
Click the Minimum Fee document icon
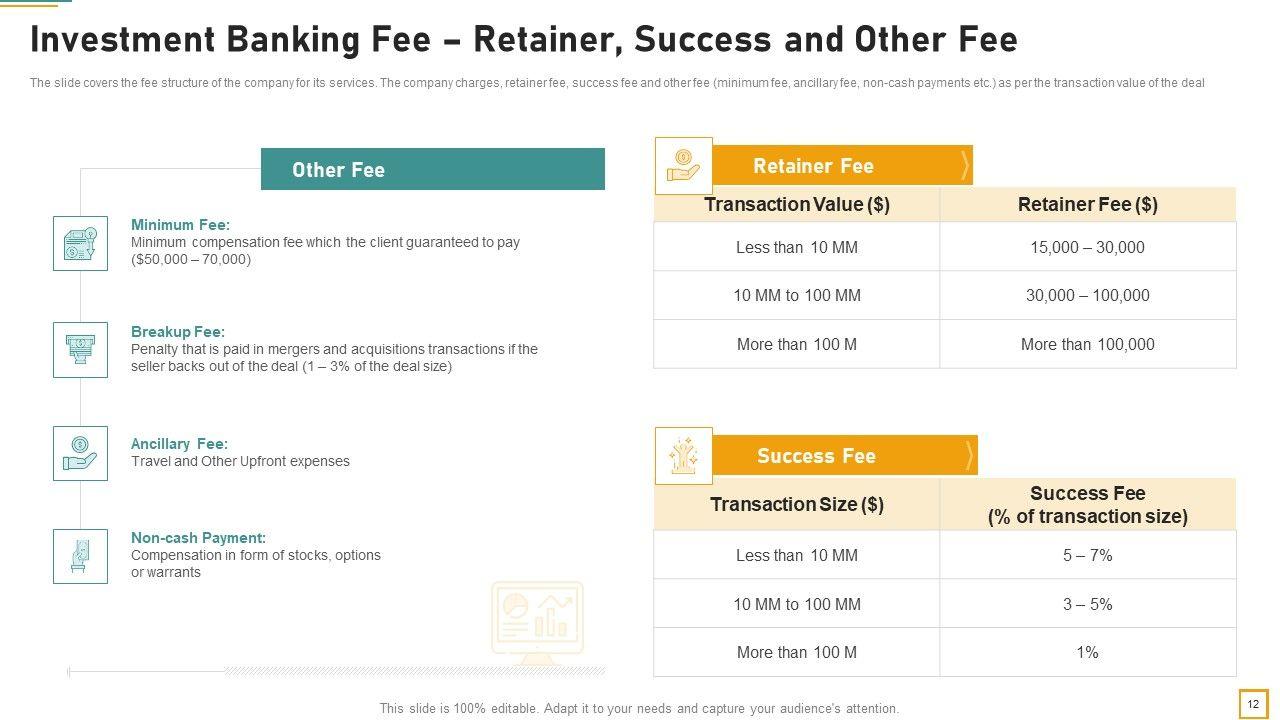pyautogui.click(x=80, y=243)
